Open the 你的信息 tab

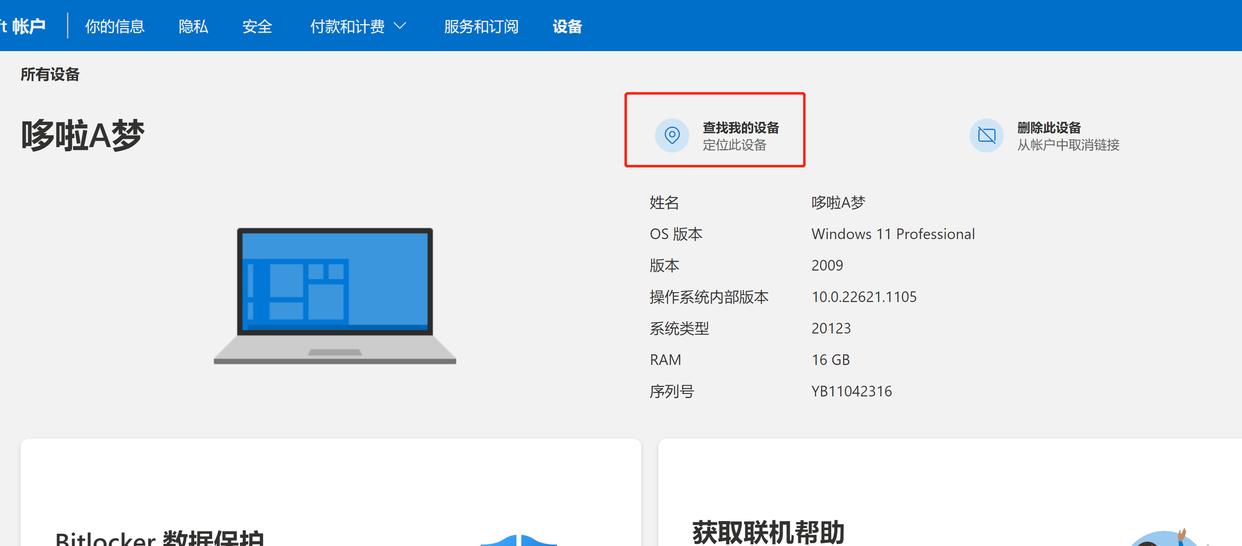(115, 26)
